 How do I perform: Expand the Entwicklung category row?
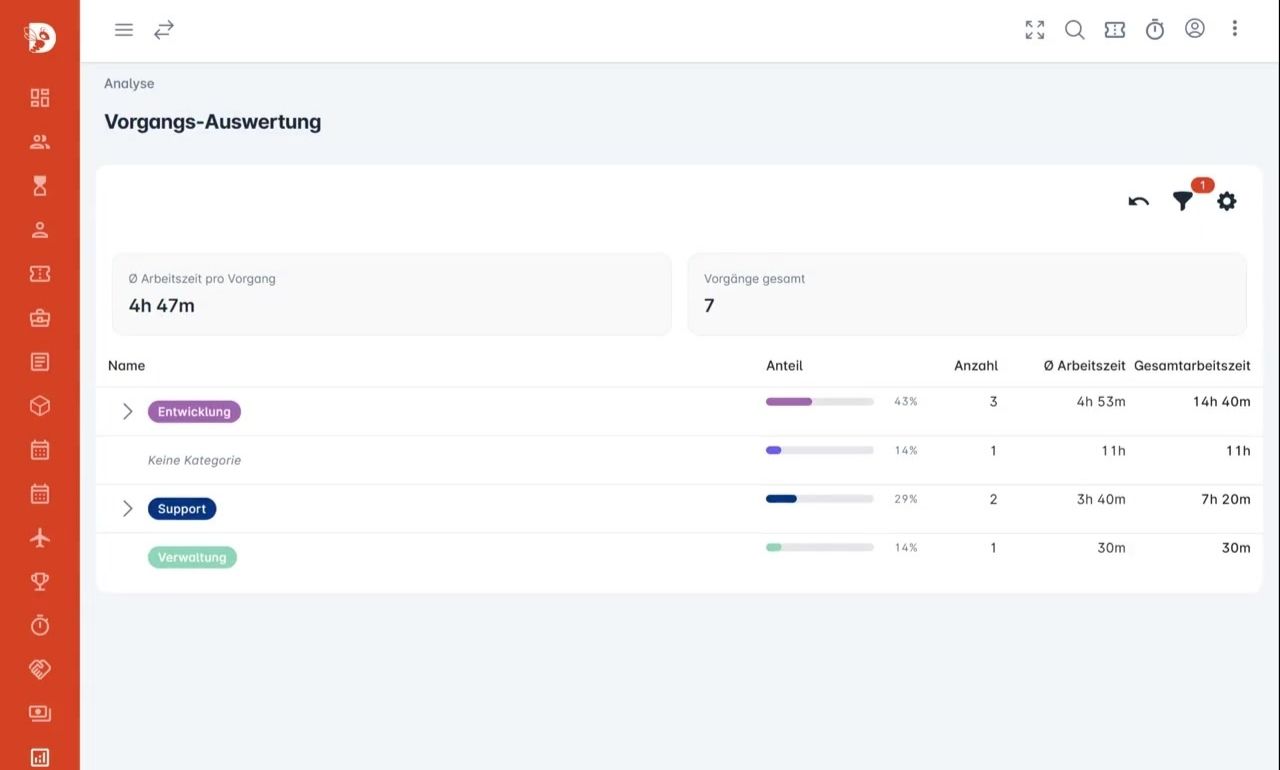click(x=127, y=411)
